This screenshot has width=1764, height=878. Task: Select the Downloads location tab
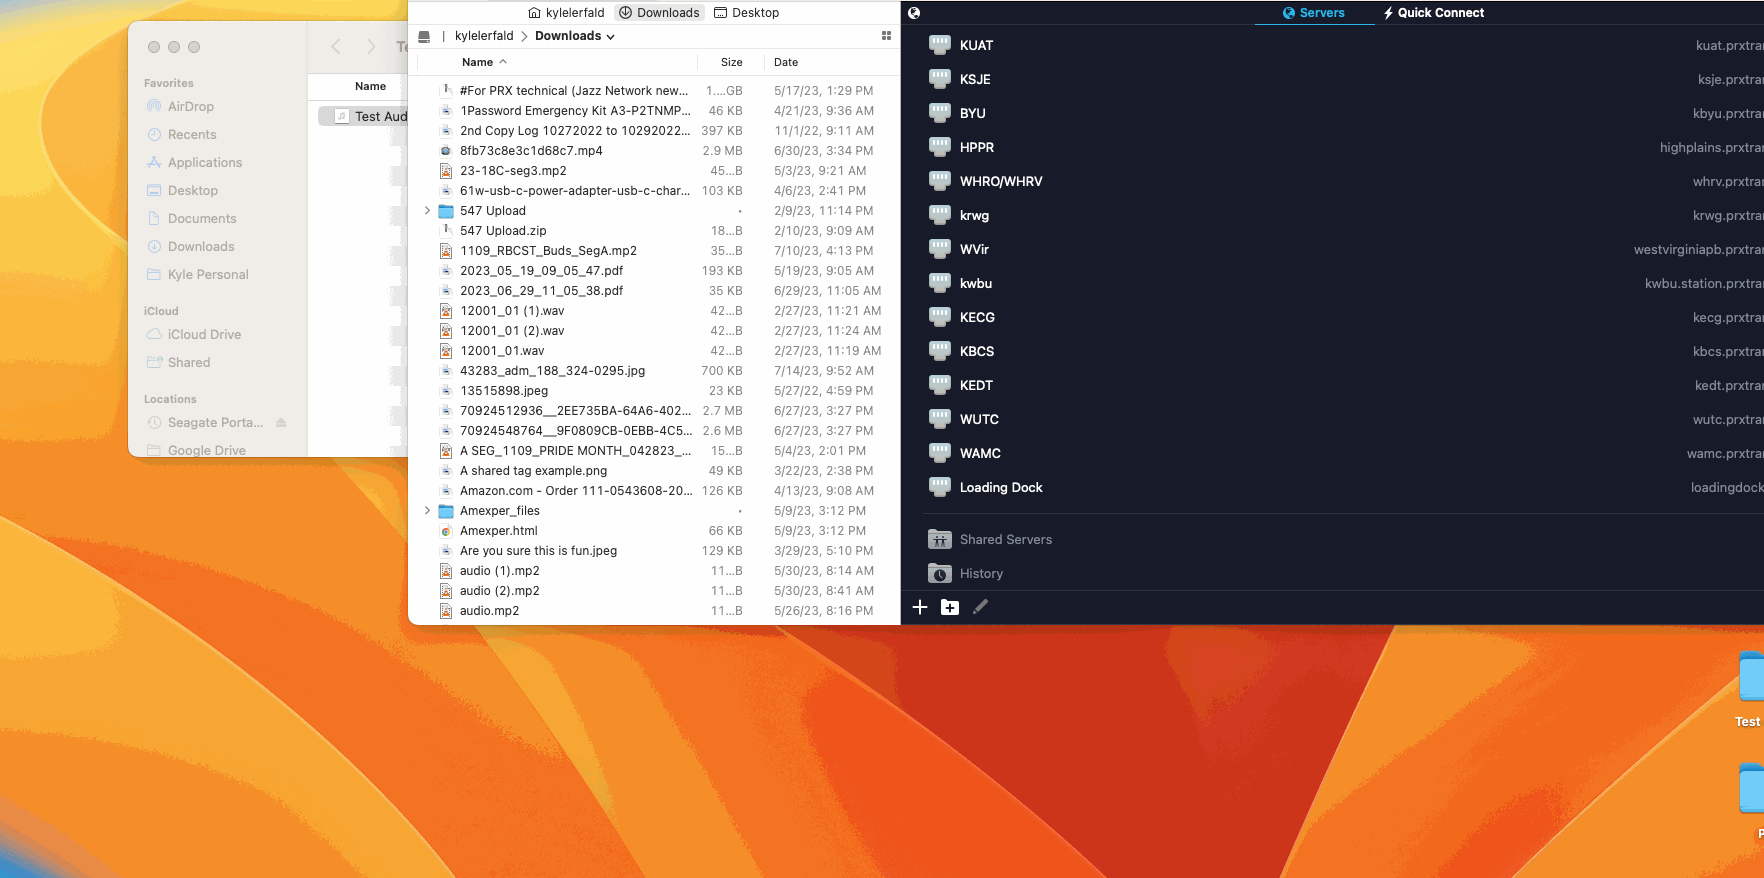(x=660, y=13)
